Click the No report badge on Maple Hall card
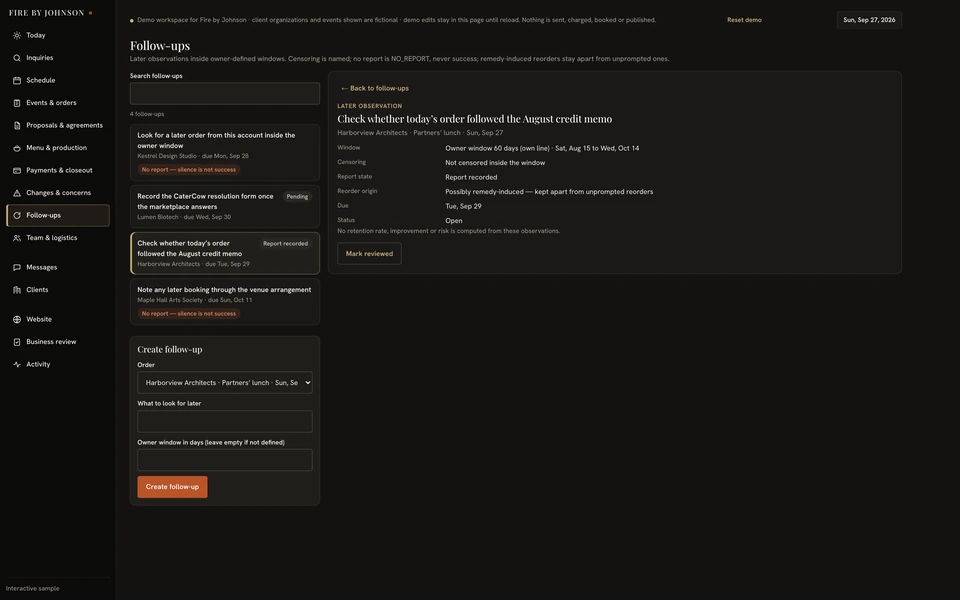960x600 pixels. click(189, 313)
